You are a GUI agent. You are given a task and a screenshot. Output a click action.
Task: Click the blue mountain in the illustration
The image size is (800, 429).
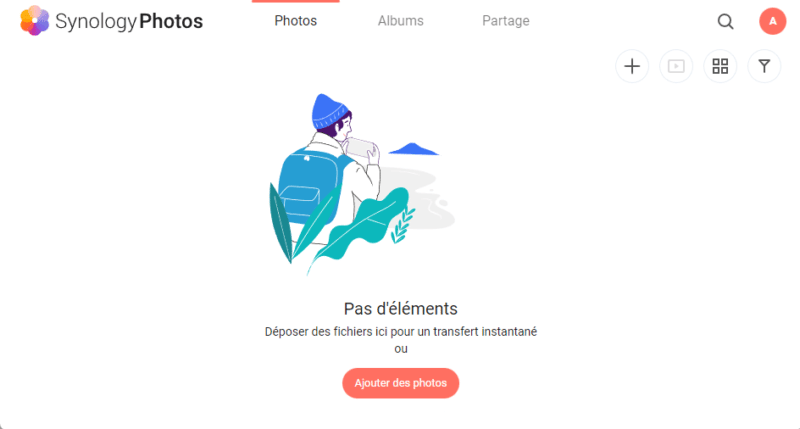point(413,149)
